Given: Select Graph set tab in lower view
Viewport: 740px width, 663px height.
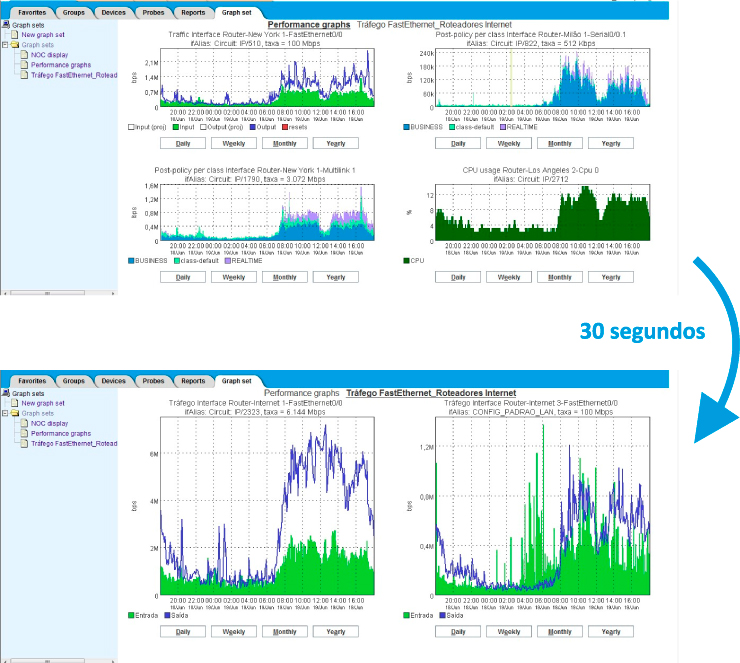Looking at the screenshot, I should [x=236, y=381].
